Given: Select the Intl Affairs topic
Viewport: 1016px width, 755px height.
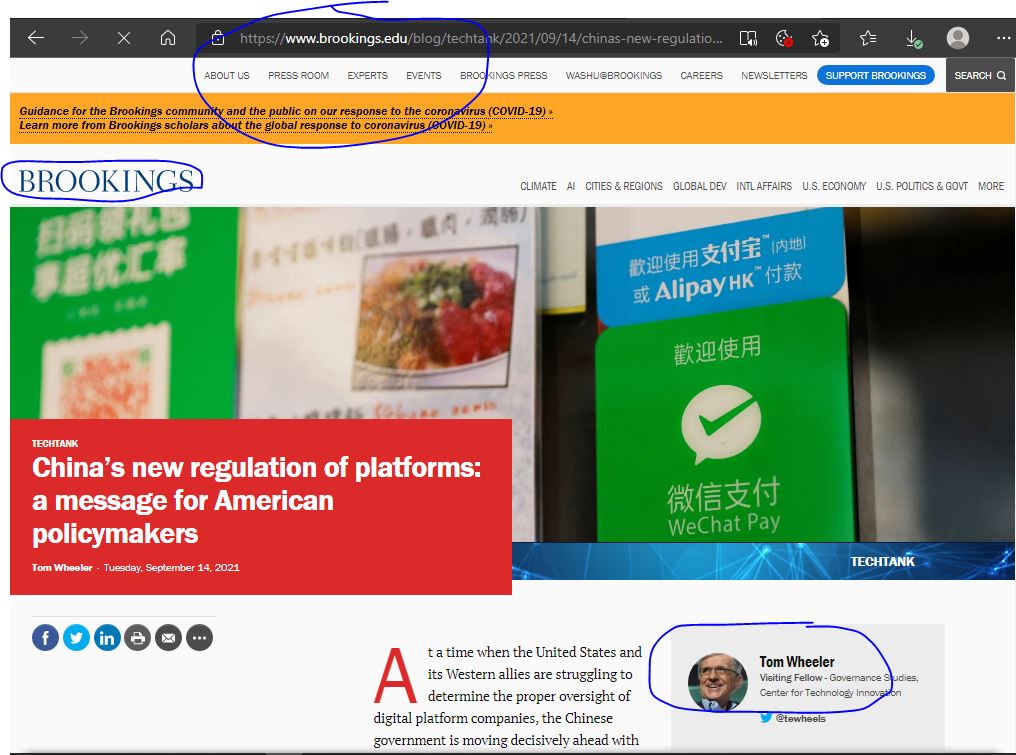Looking at the screenshot, I should (x=764, y=186).
